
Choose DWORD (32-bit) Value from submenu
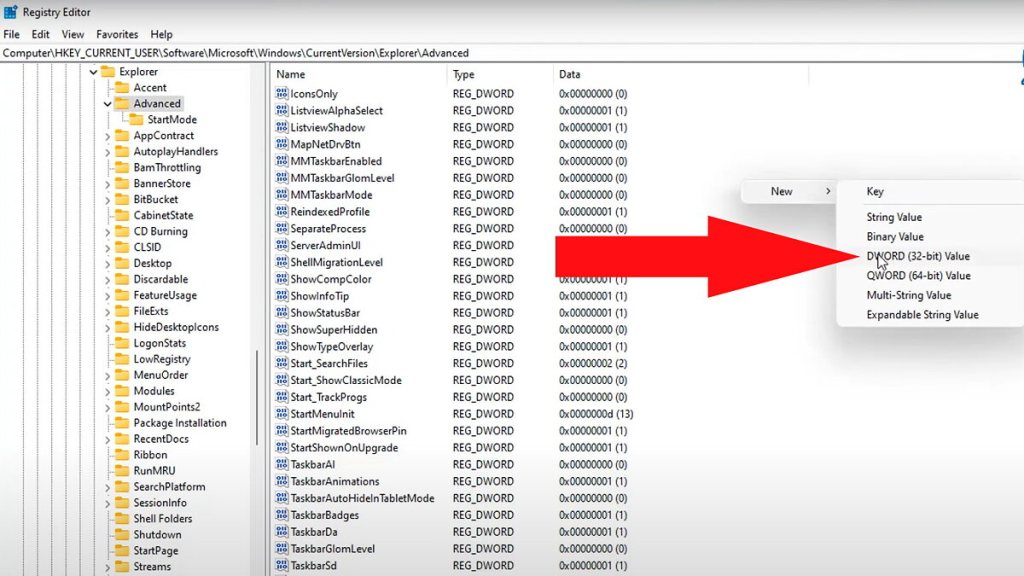(918, 256)
